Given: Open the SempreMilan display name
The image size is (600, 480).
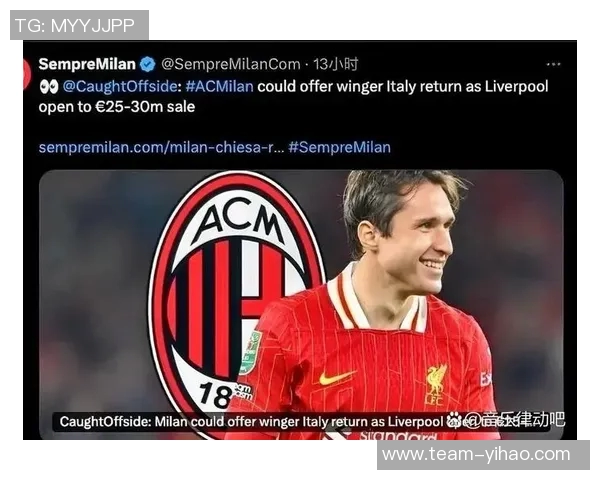Looking at the screenshot, I should pos(87,64).
